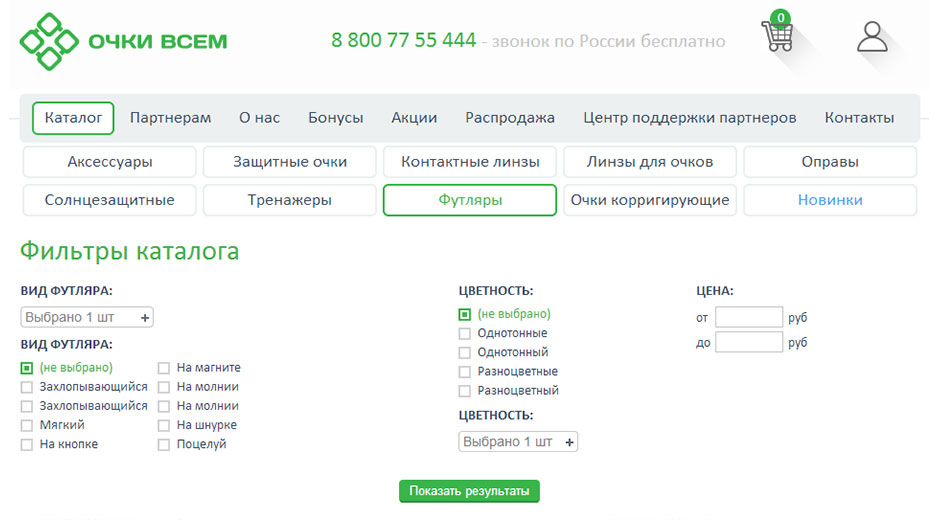This screenshot has width=940, height=520.
Task: Click the Очки Всем green logo
Action: [x=123, y=41]
